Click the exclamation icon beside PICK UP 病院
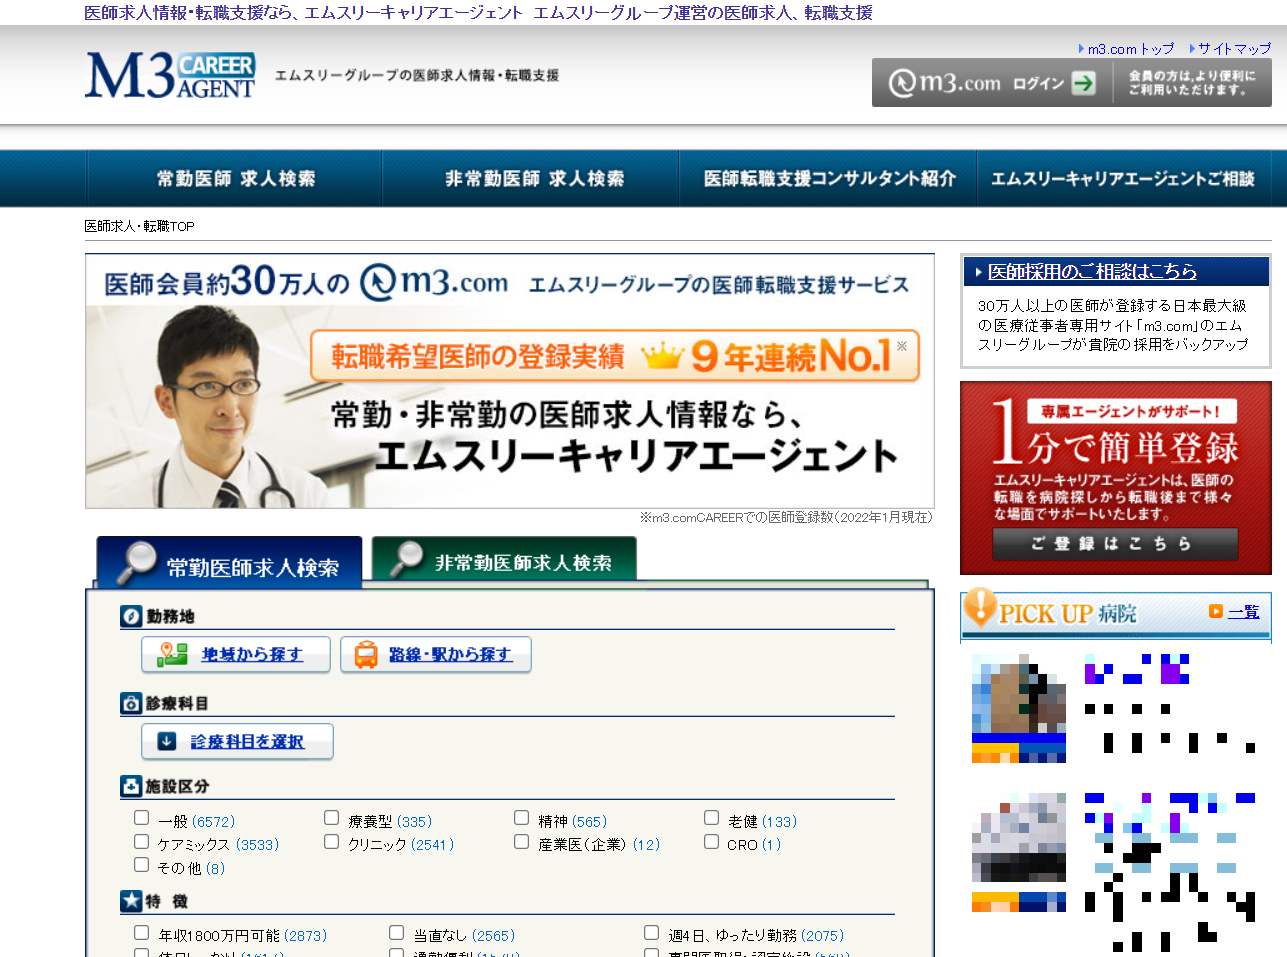Image resolution: width=1287 pixels, height=957 pixels. [x=980, y=607]
